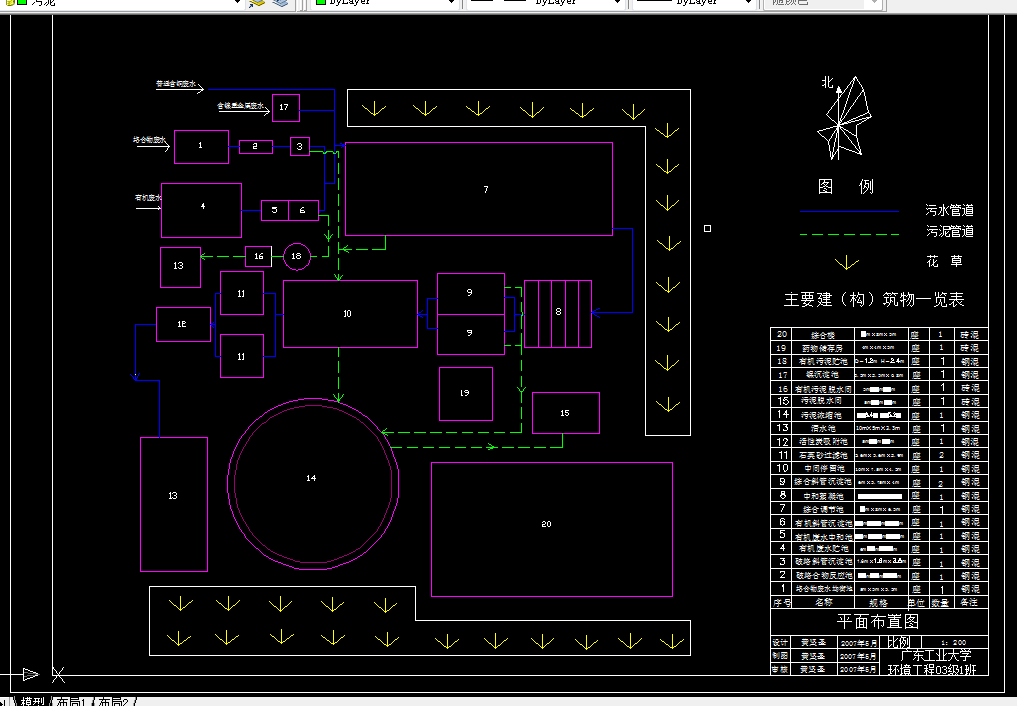
Task: Click the tab scroll arrow left of 模型
Action: 5,701
